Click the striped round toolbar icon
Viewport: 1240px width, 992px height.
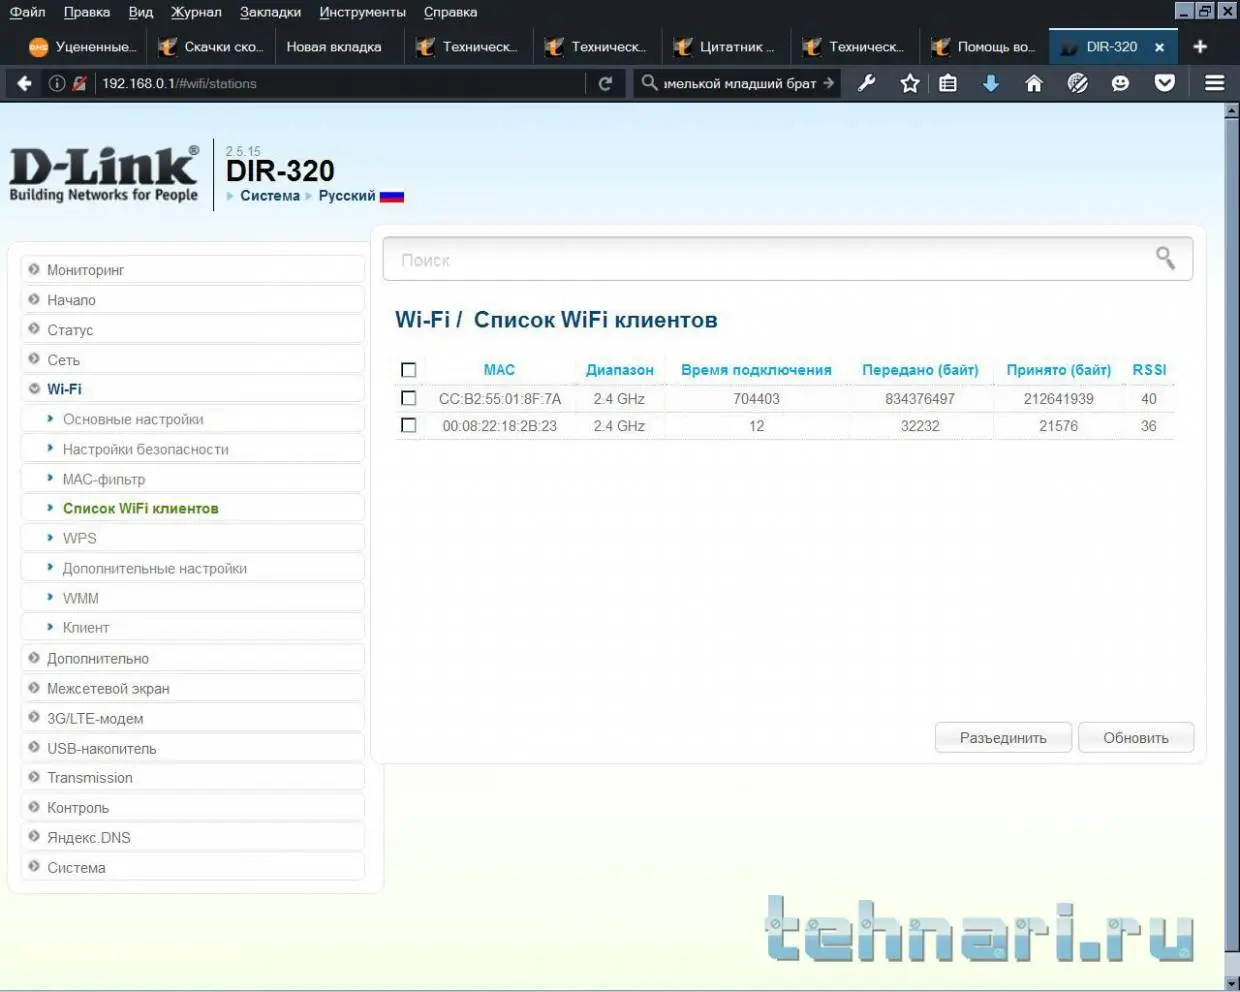pyautogui.click(x=1077, y=83)
